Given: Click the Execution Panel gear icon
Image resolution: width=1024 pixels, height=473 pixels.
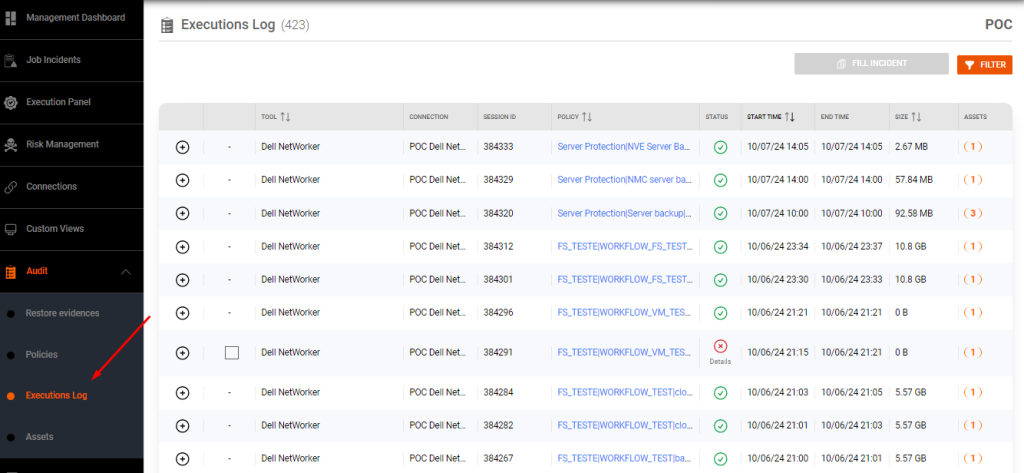Looking at the screenshot, I should (x=11, y=102).
